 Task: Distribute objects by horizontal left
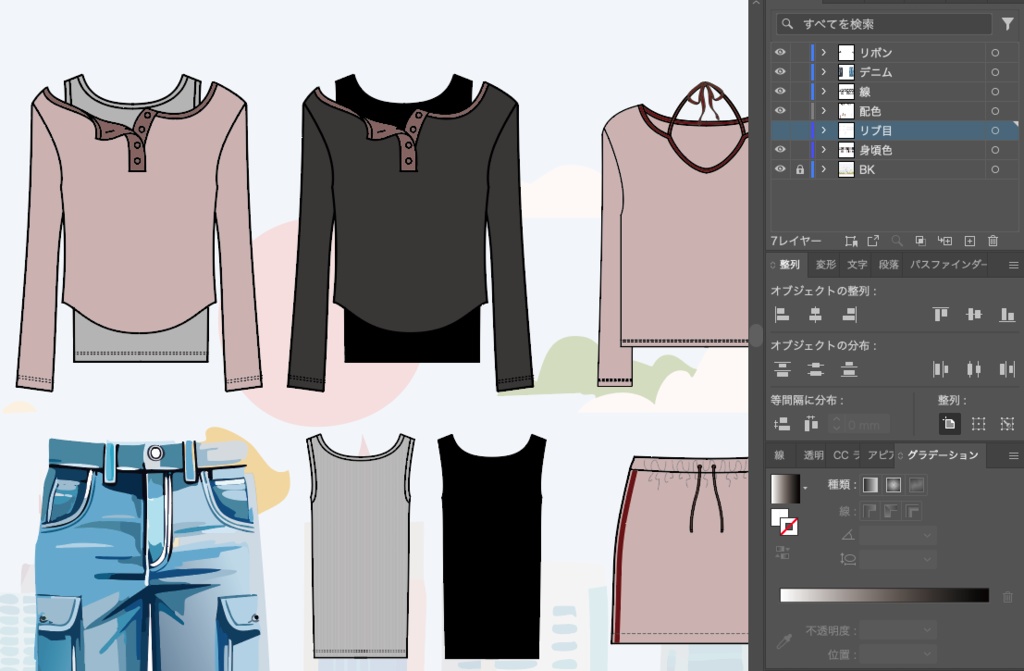(x=940, y=370)
